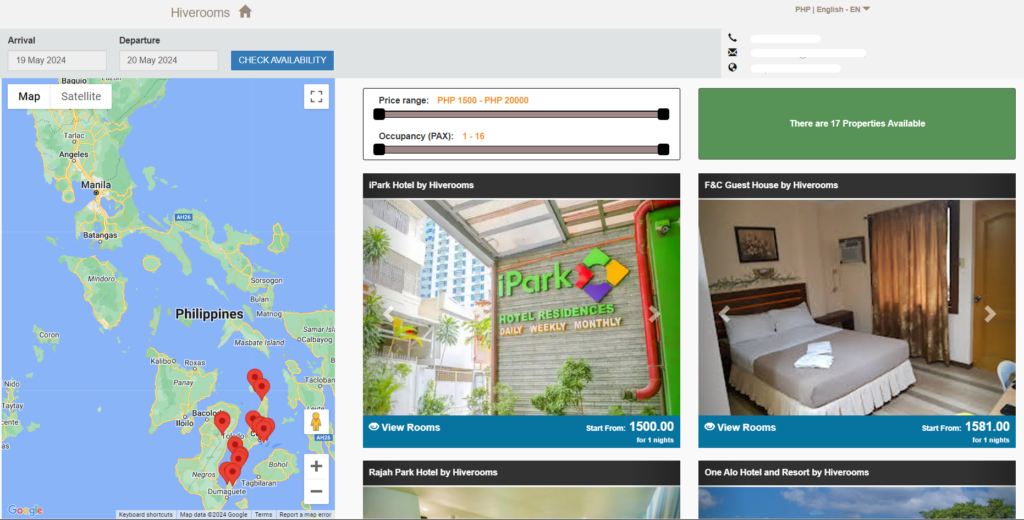
Task: Show next photo of iPark Hotel
Action: click(x=654, y=314)
